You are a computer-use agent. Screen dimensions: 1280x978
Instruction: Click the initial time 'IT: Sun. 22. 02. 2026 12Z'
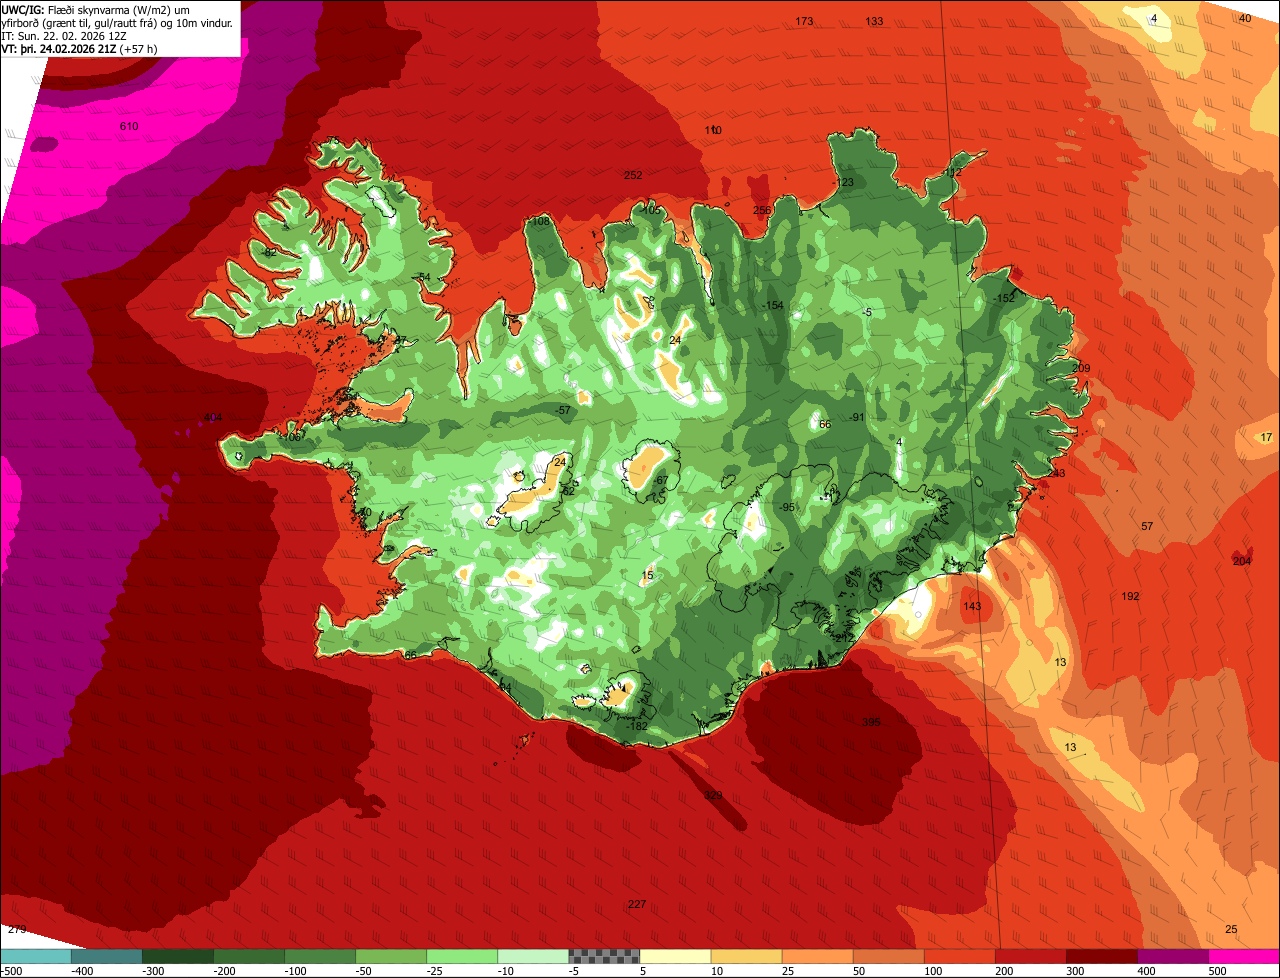tap(65, 35)
